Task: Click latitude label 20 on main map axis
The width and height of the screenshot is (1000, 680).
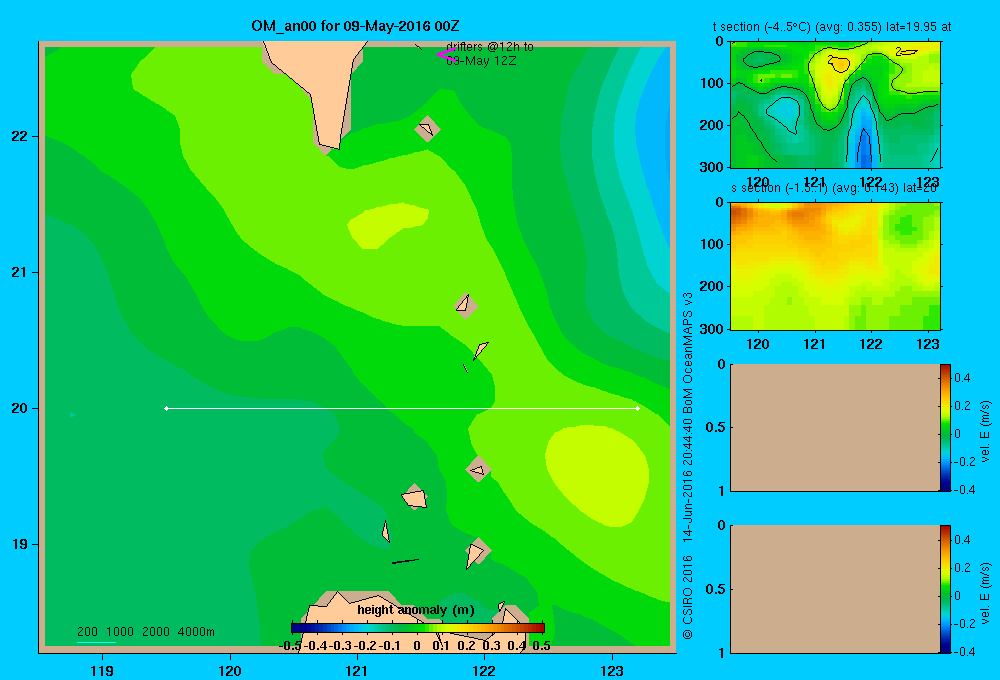Action: click(x=20, y=408)
